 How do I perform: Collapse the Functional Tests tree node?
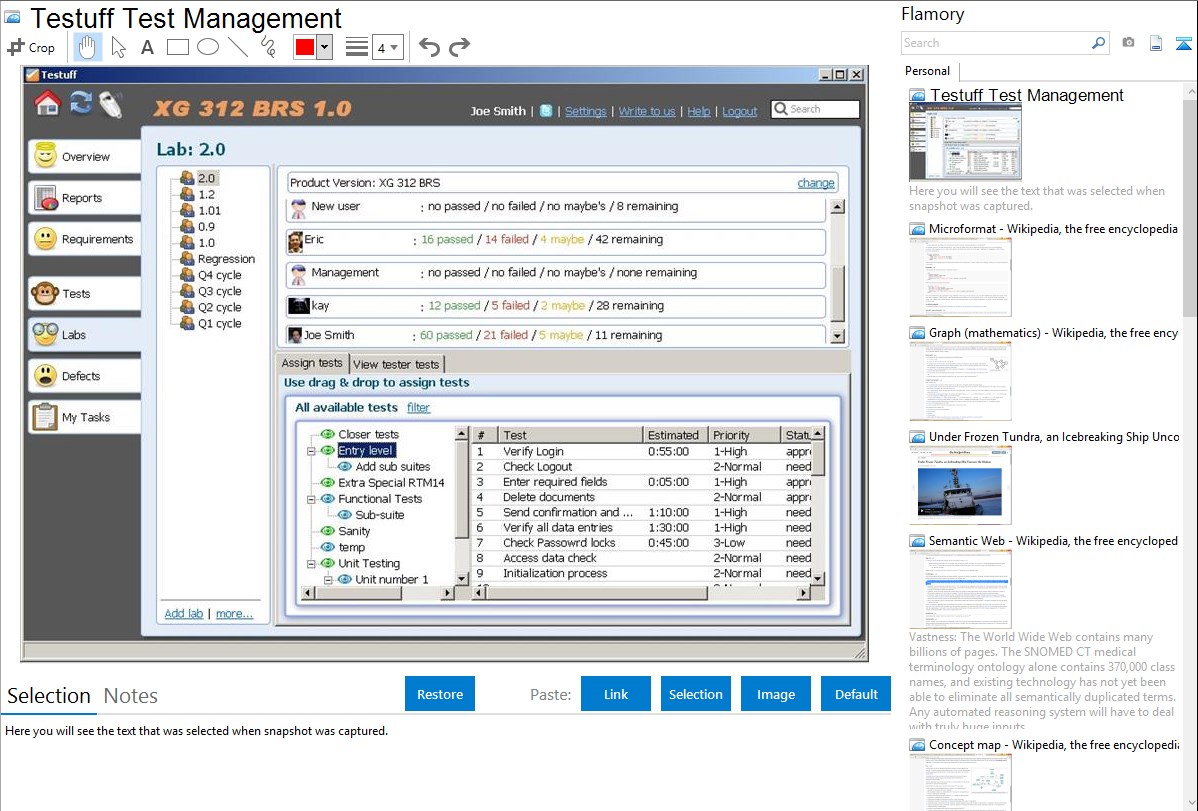pyautogui.click(x=312, y=499)
